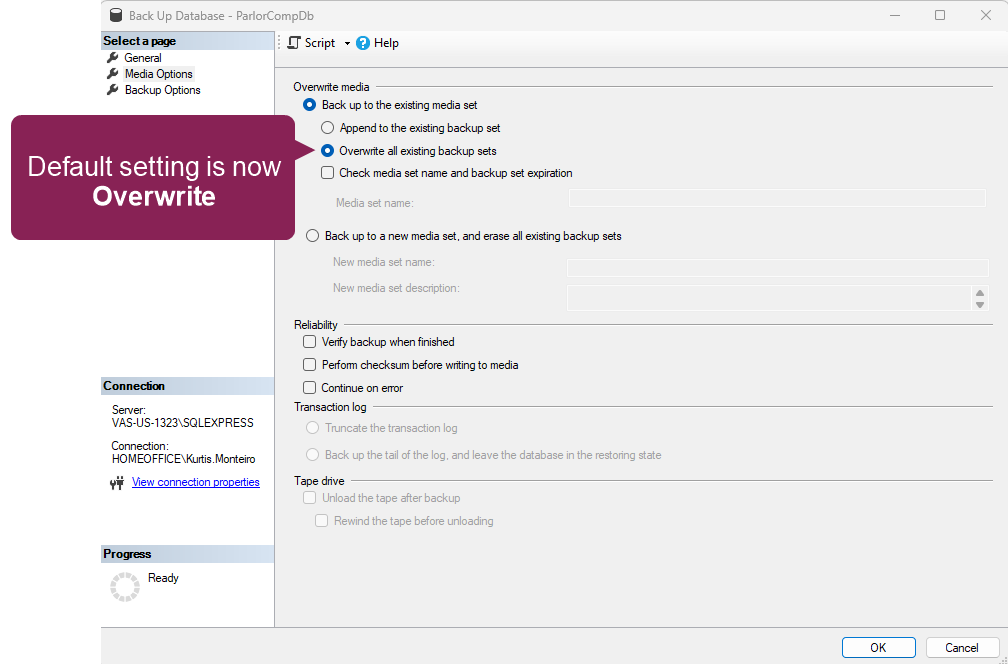Enable Verify backup when finished
Viewport: 1008px width, 664px height.
coord(309,342)
